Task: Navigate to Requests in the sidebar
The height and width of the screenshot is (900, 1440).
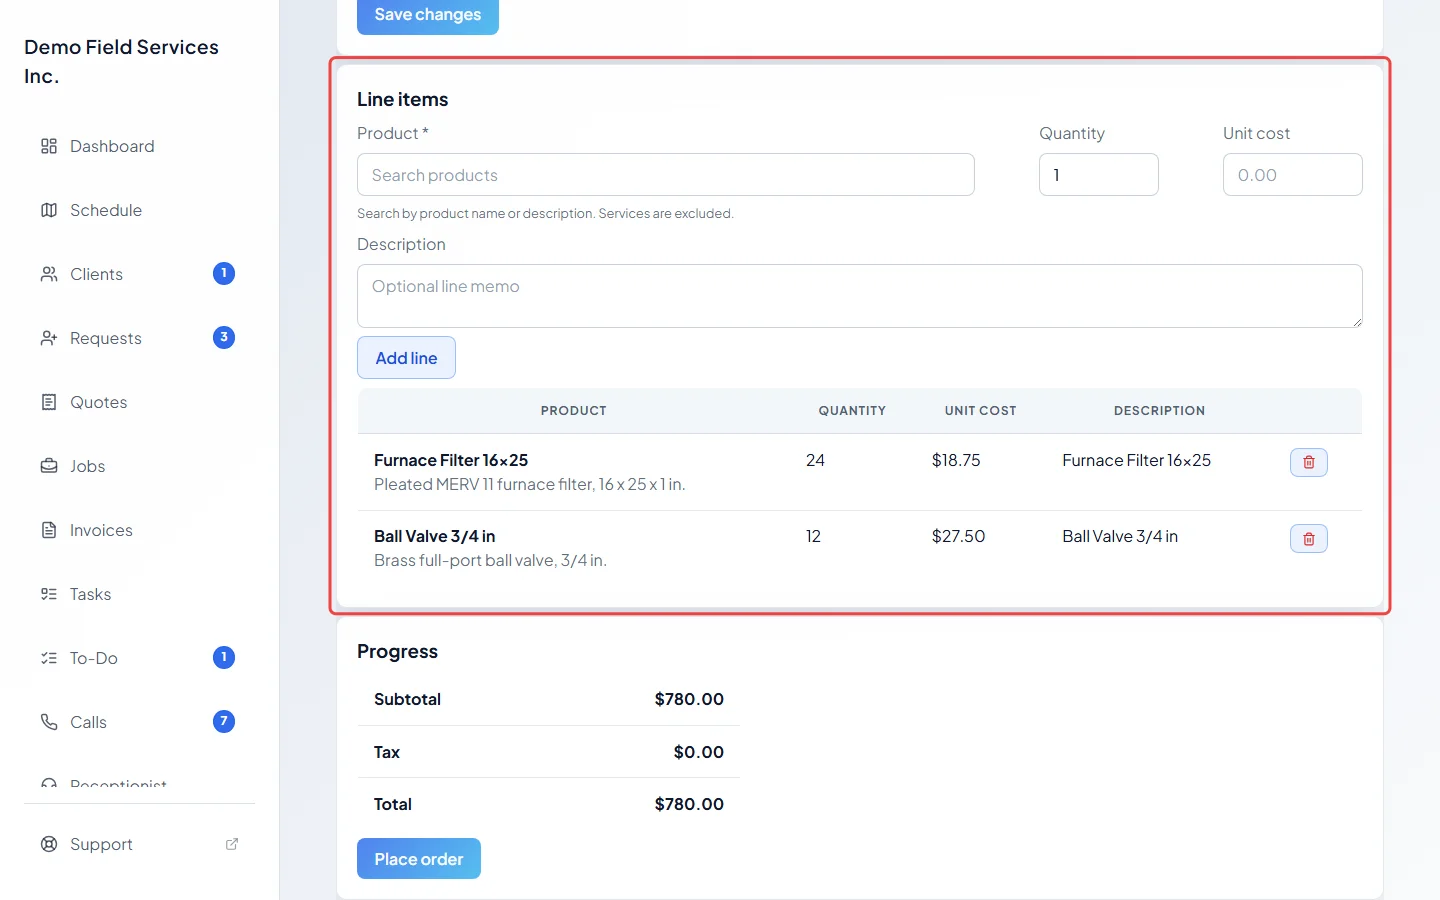Action: (x=140, y=338)
